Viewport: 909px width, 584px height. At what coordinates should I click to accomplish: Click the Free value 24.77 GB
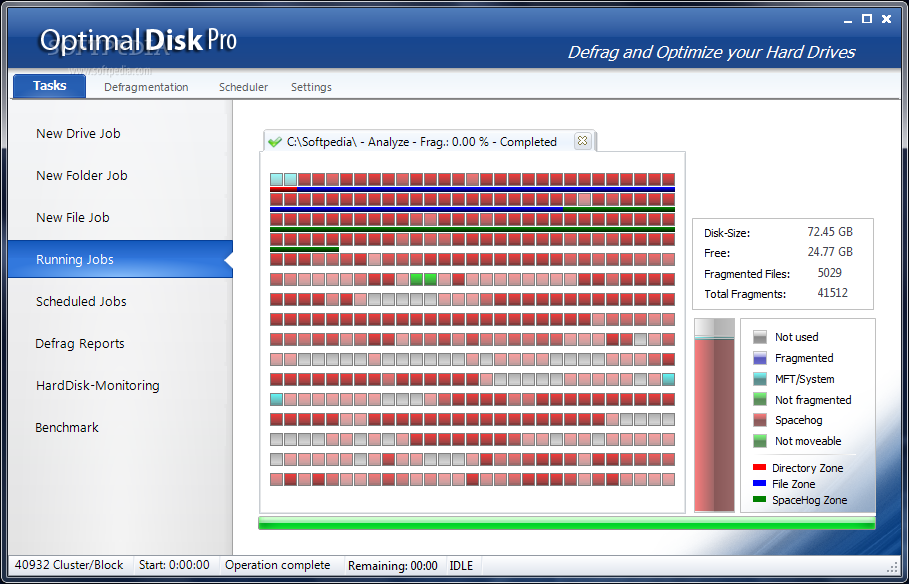point(830,252)
